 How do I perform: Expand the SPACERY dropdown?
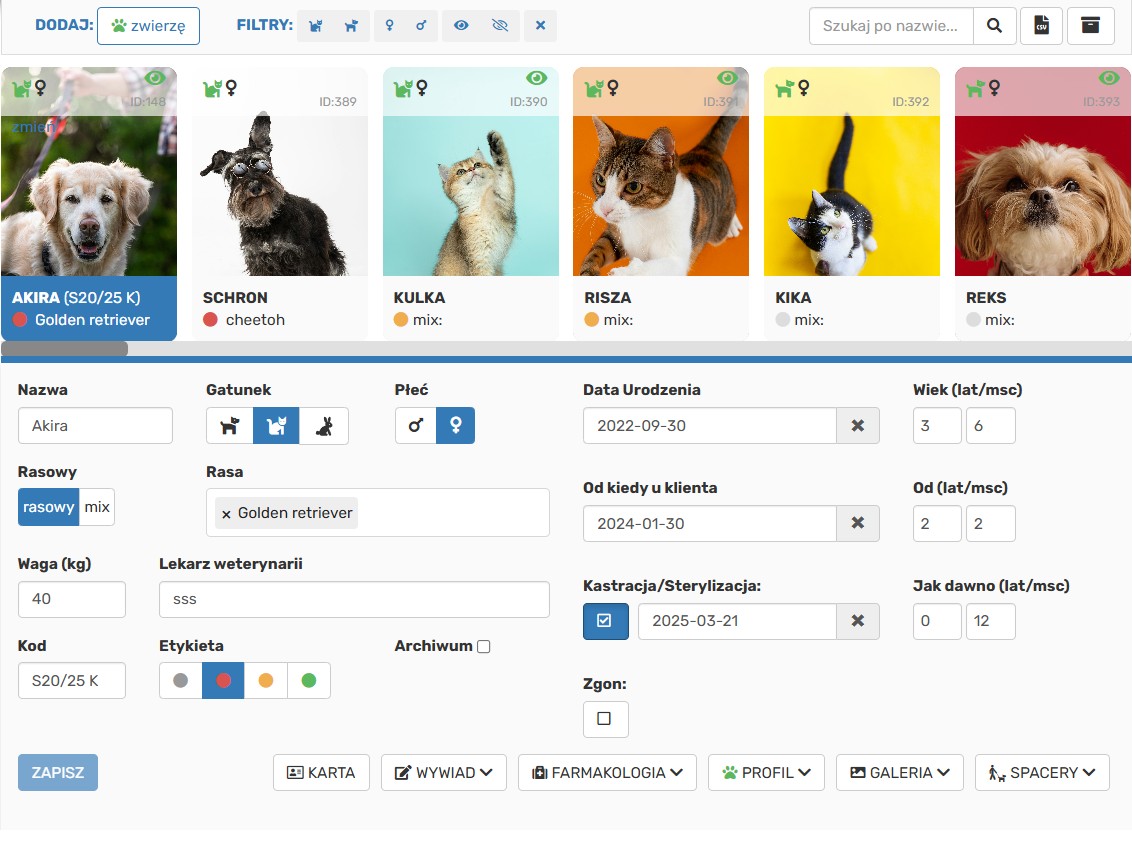(1041, 773)
